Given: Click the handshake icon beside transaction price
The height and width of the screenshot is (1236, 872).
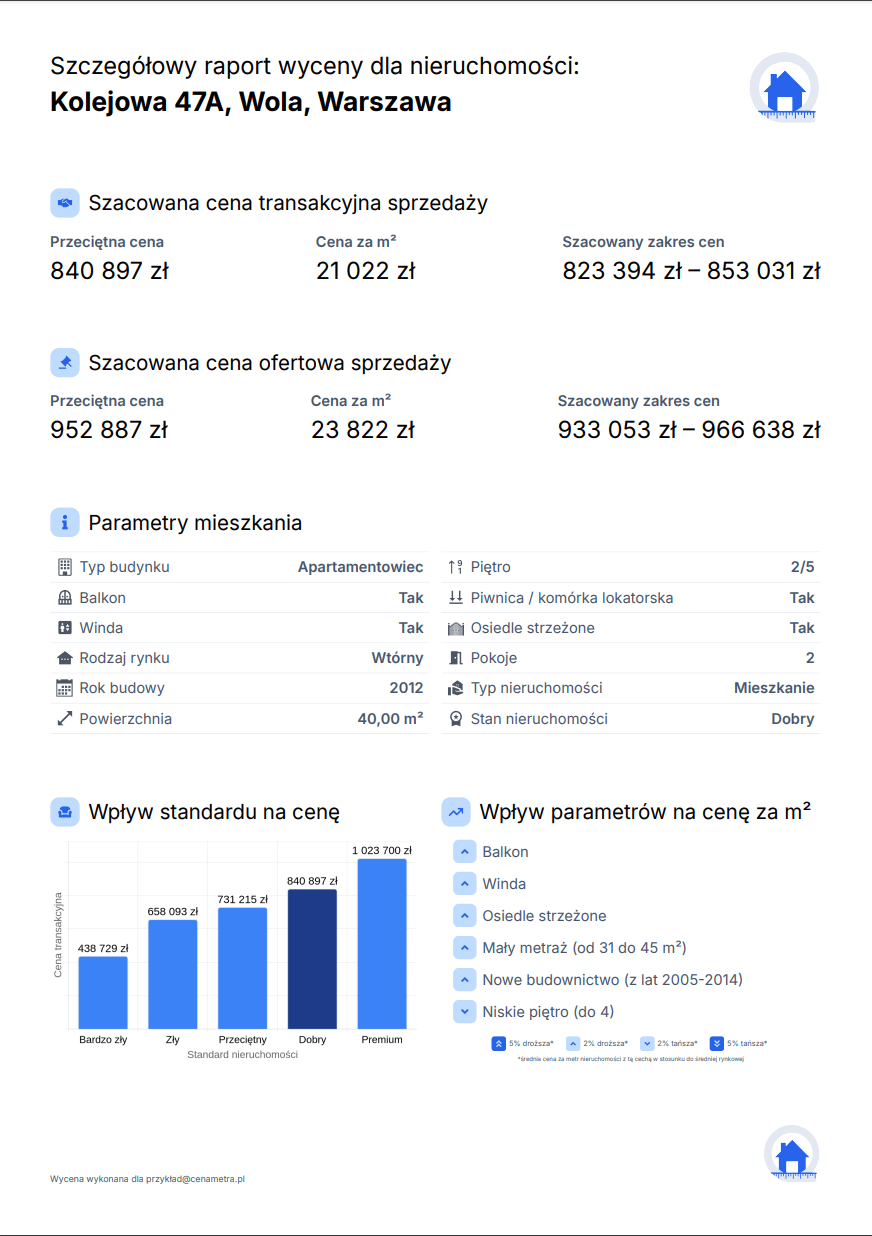Looking at the screenshot, I should point(65,203).
